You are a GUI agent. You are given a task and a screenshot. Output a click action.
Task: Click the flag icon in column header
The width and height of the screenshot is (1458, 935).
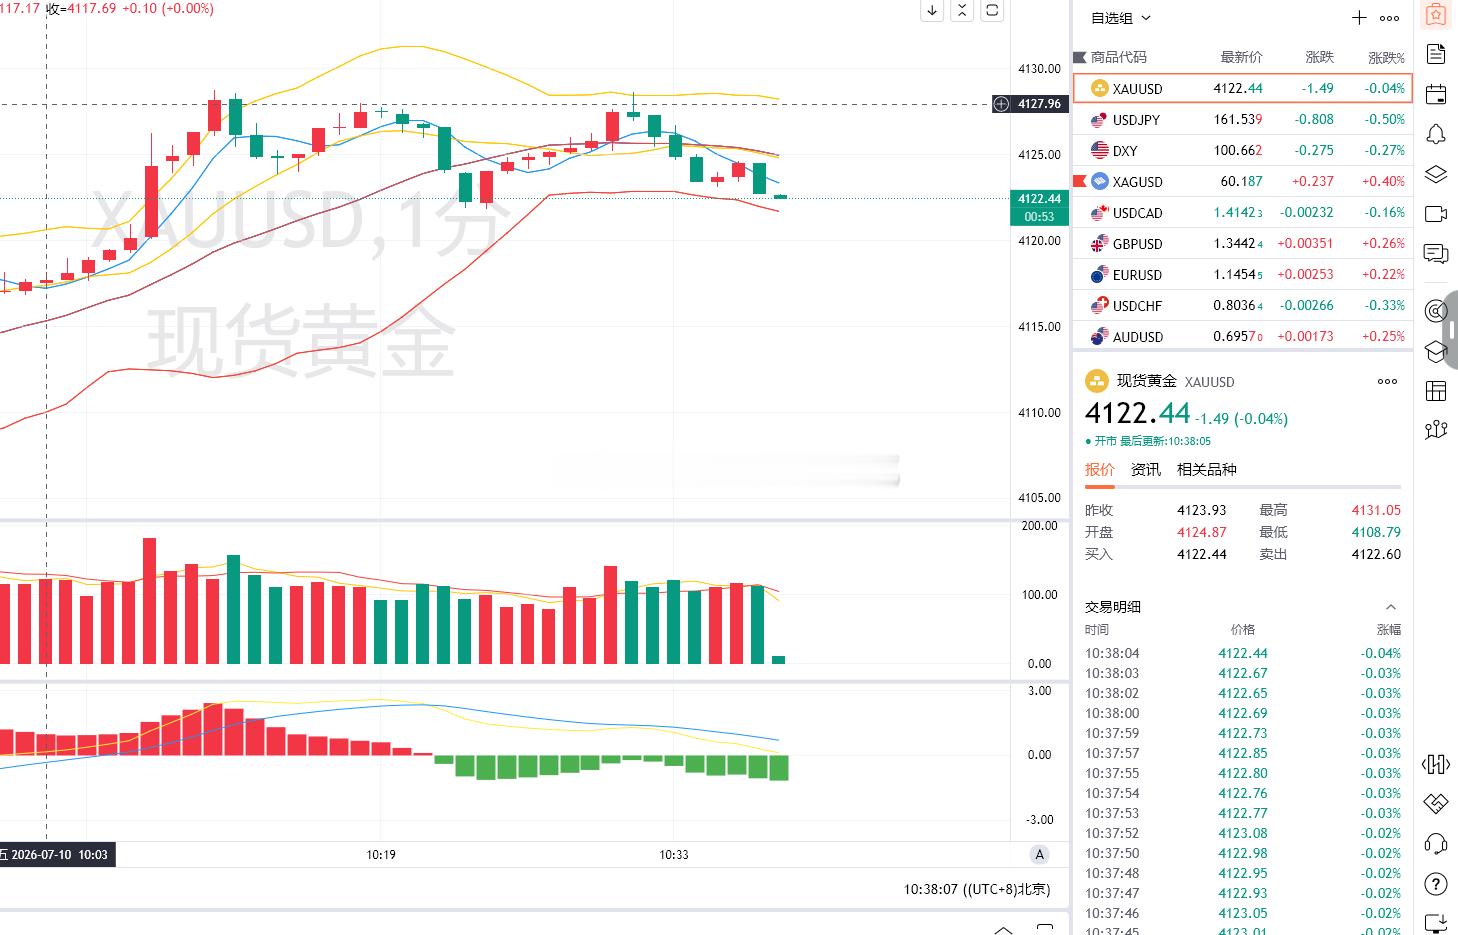click(x=1080, y=57)
